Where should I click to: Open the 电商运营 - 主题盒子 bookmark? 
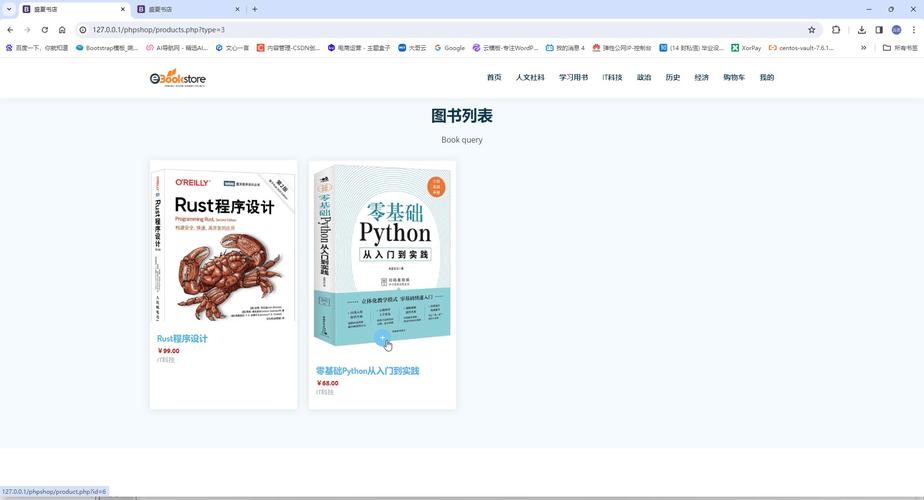click(359, 48)
